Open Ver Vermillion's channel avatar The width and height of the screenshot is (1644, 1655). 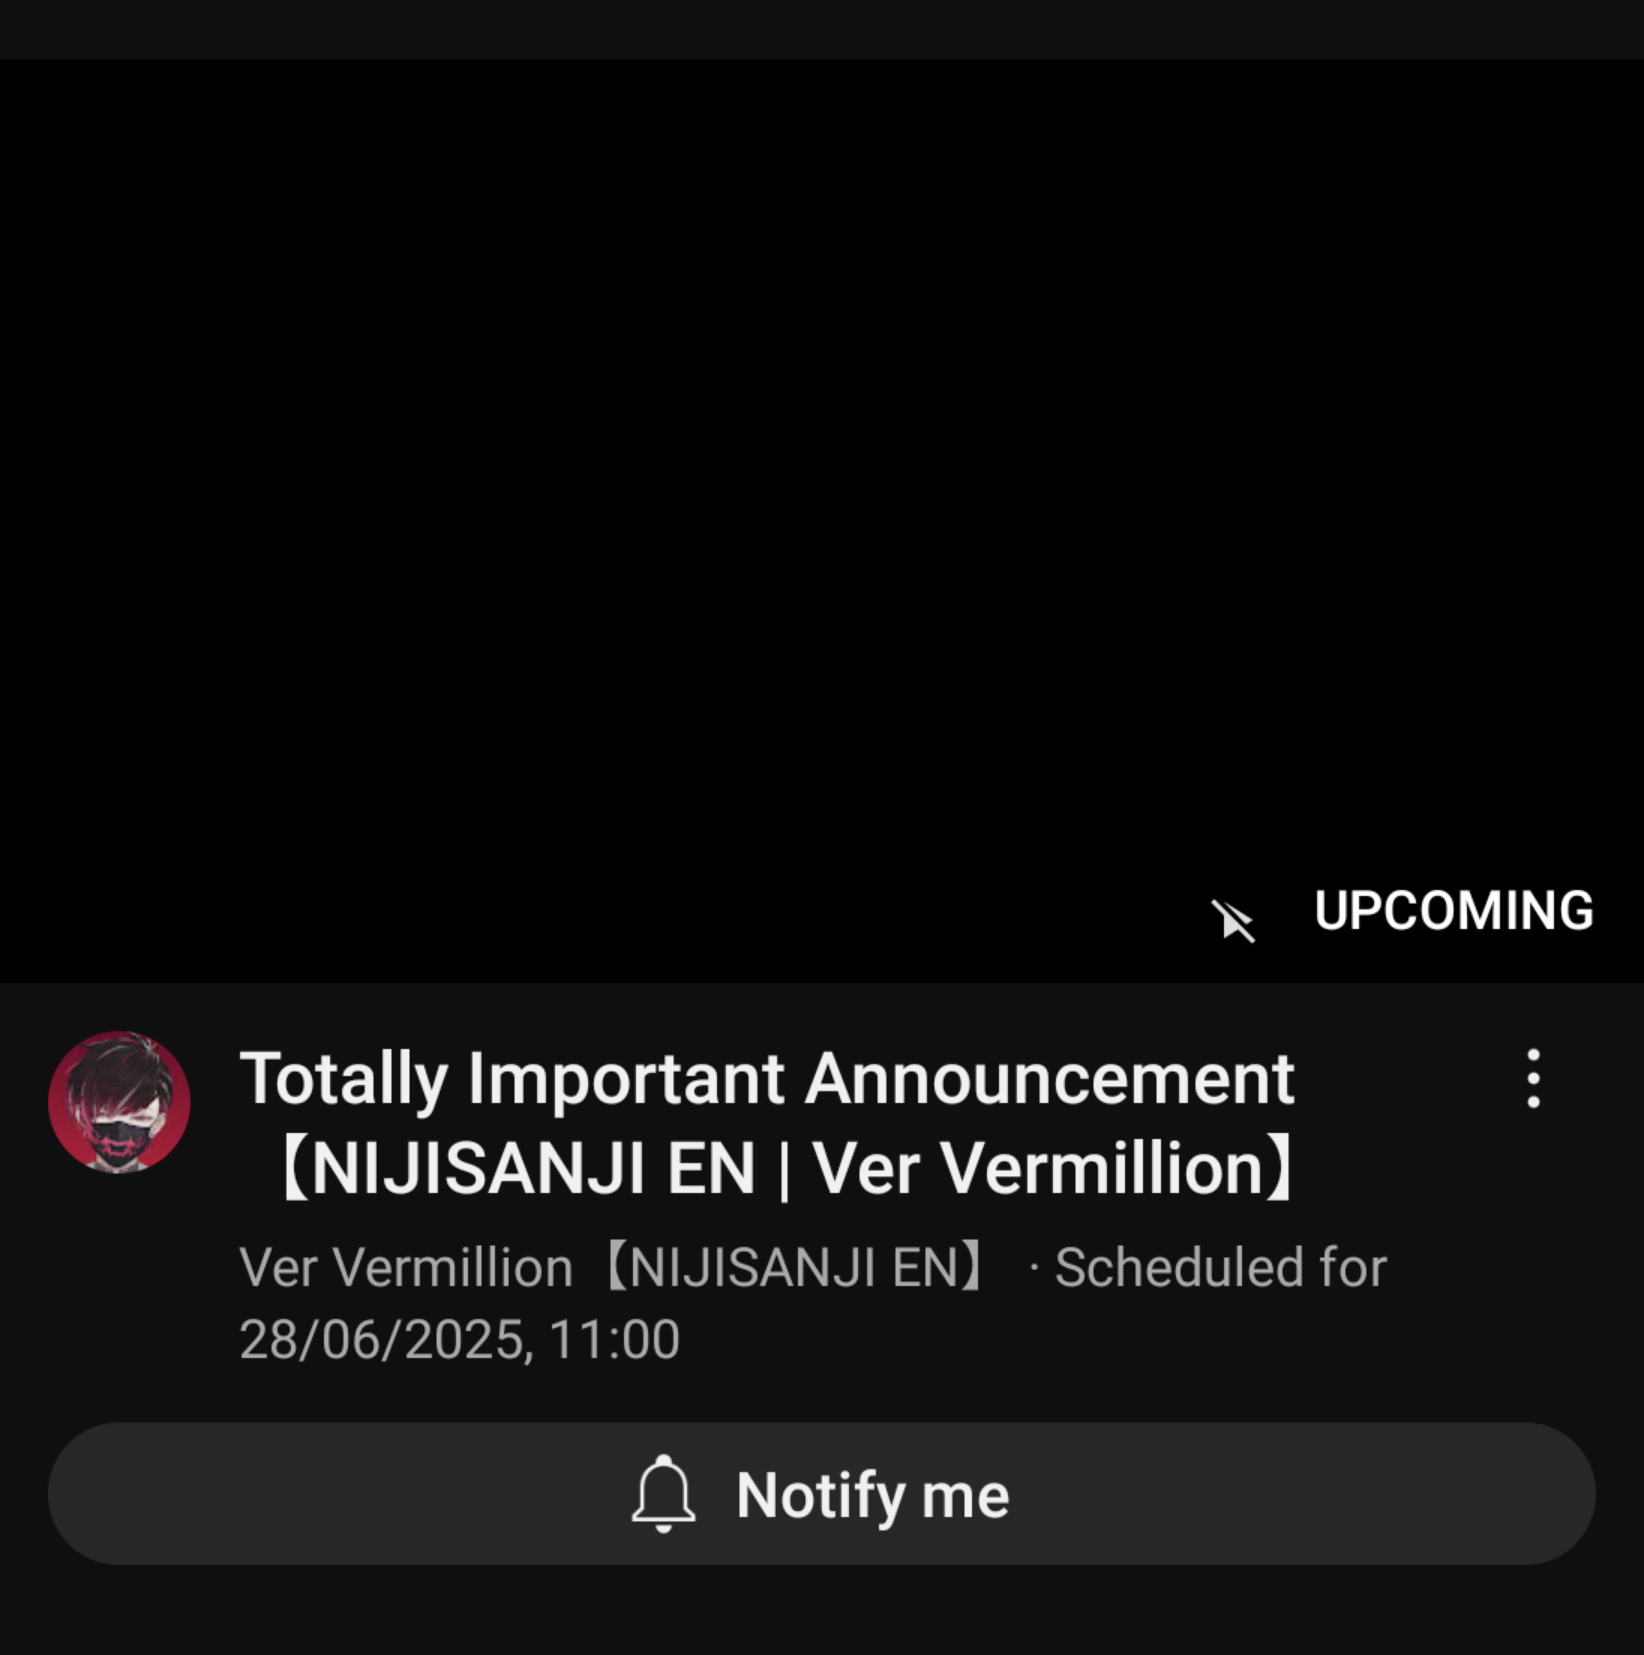coord(119,1102)
